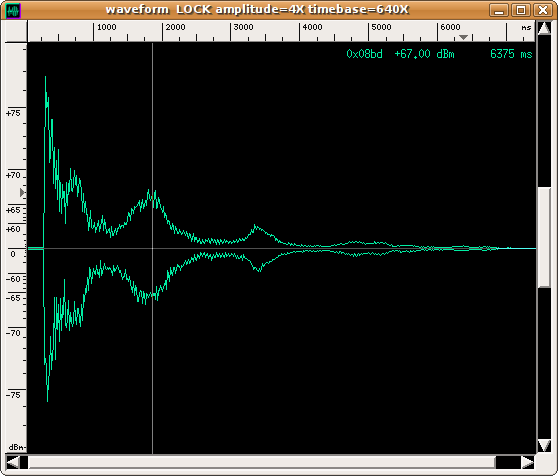The height and width of the screenshot is (476, 558).
Task: Click the +67.00 dBm amplitude readout
Action: [x=424, y=54]
